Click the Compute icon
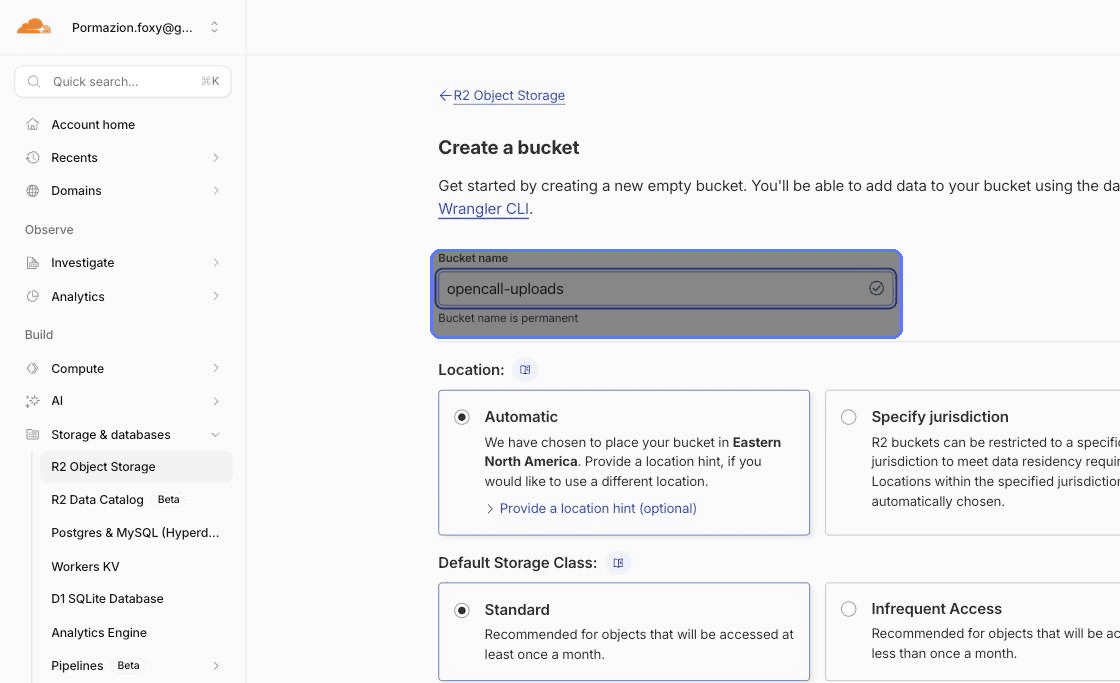The height and width of the screenshot is (683, 1120). tap(33, 368)
